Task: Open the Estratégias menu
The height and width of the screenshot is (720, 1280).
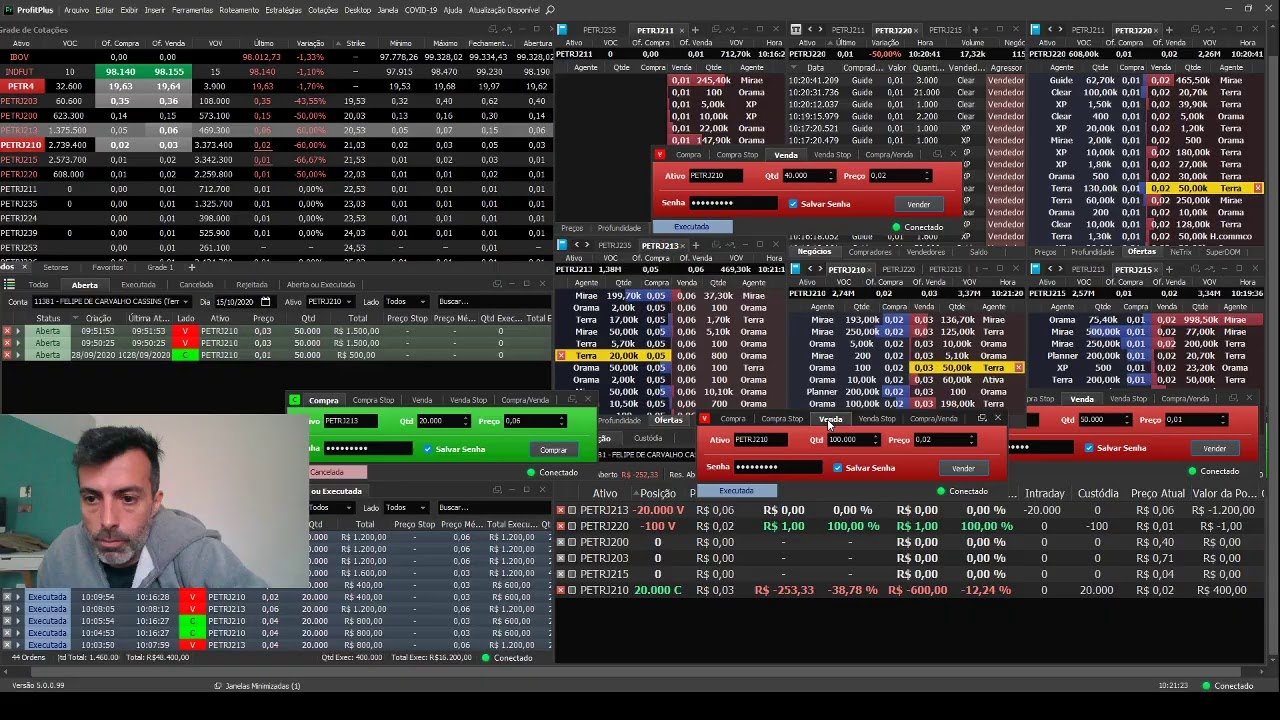Action: (x=283, y=9)
